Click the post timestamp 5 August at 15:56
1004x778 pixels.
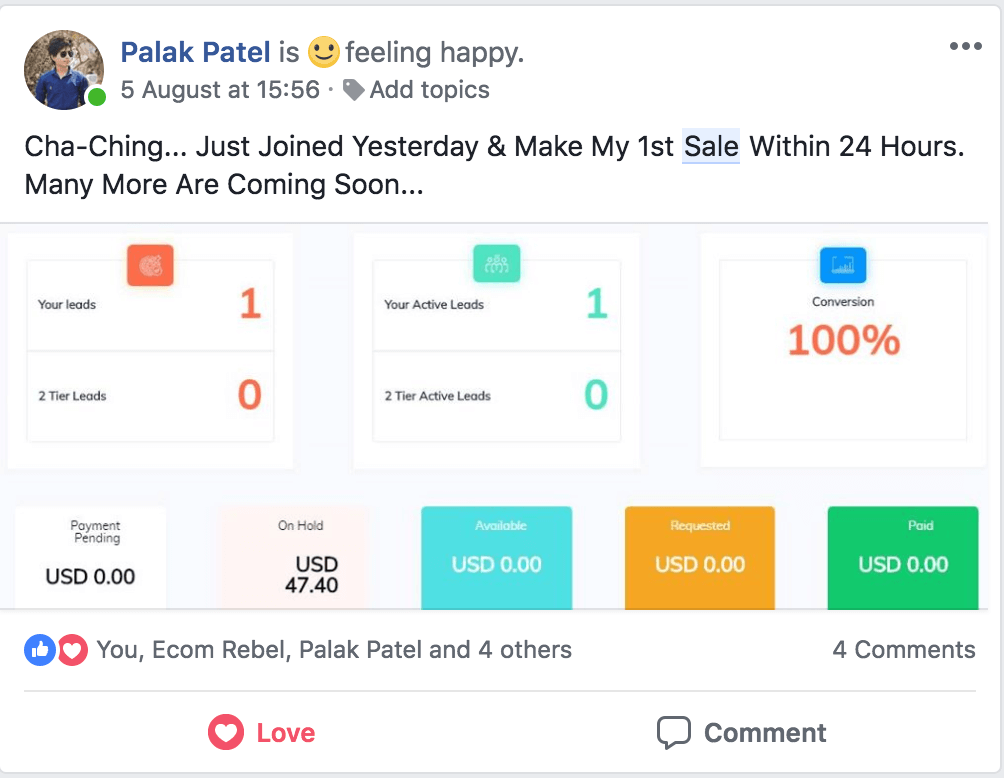(x=220, y=90)
